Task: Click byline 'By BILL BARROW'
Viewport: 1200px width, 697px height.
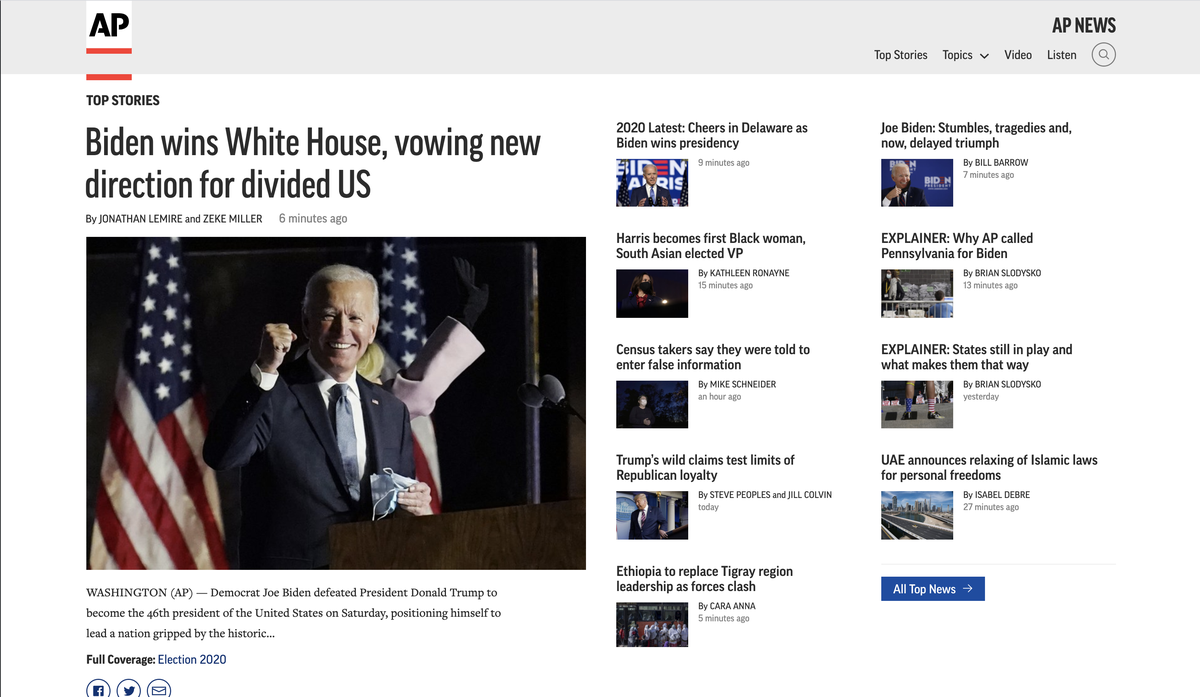Action: (x=995, y=162)
